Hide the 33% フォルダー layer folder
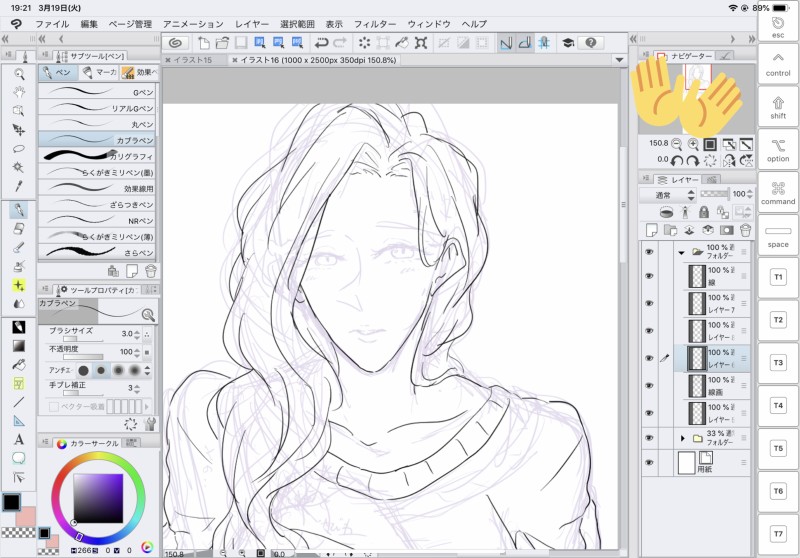 pos(649,438)
